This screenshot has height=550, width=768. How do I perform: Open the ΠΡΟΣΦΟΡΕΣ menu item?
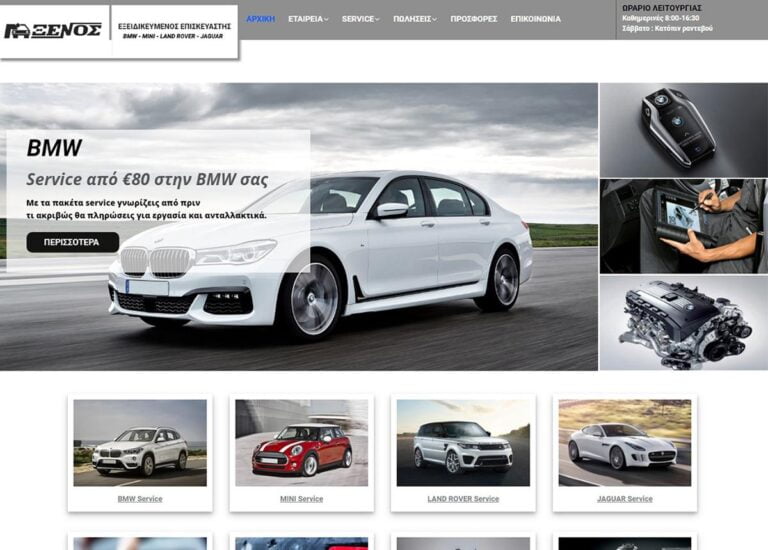point(473,19)
